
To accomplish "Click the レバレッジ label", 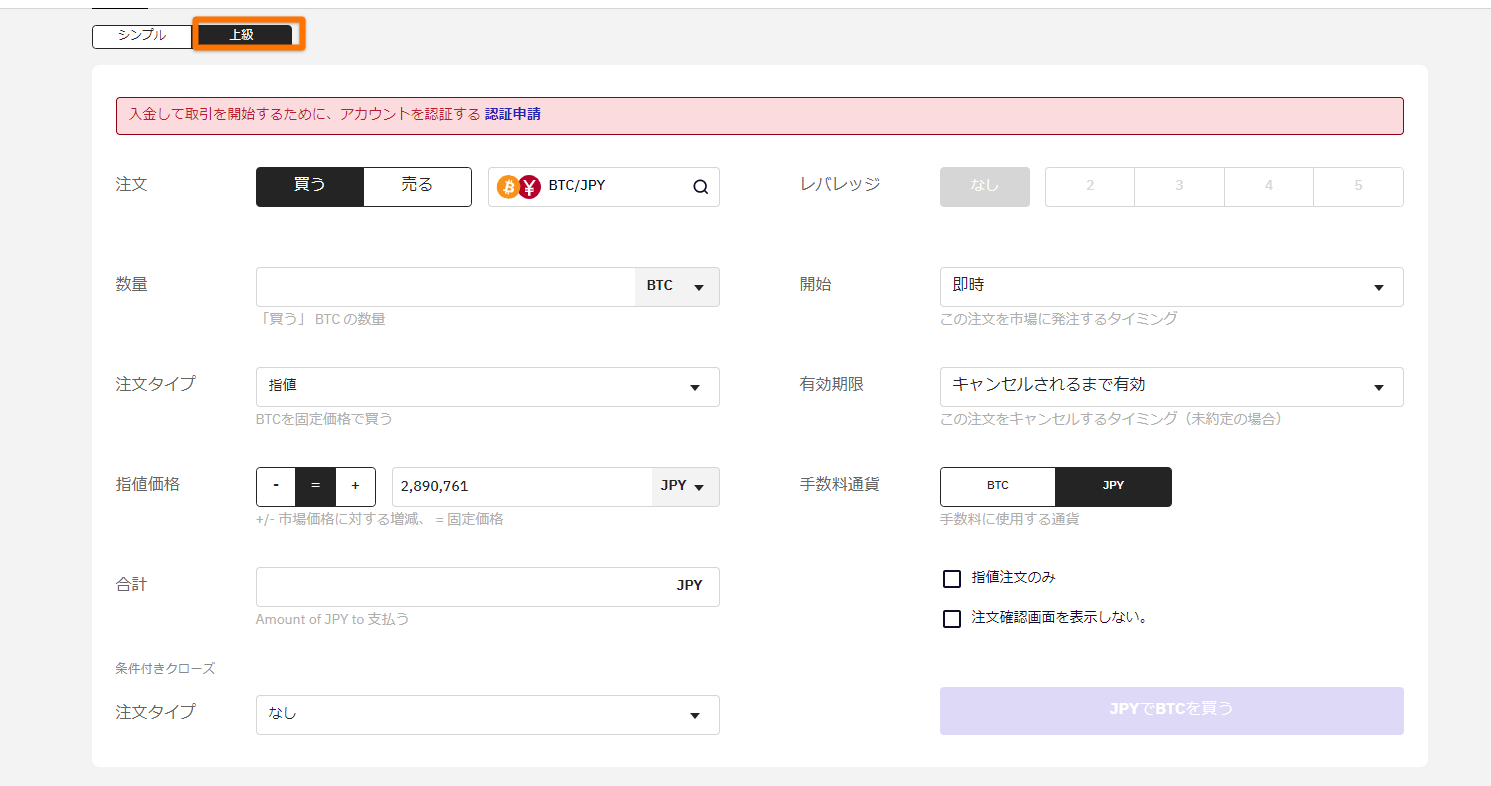I will 840,184.
